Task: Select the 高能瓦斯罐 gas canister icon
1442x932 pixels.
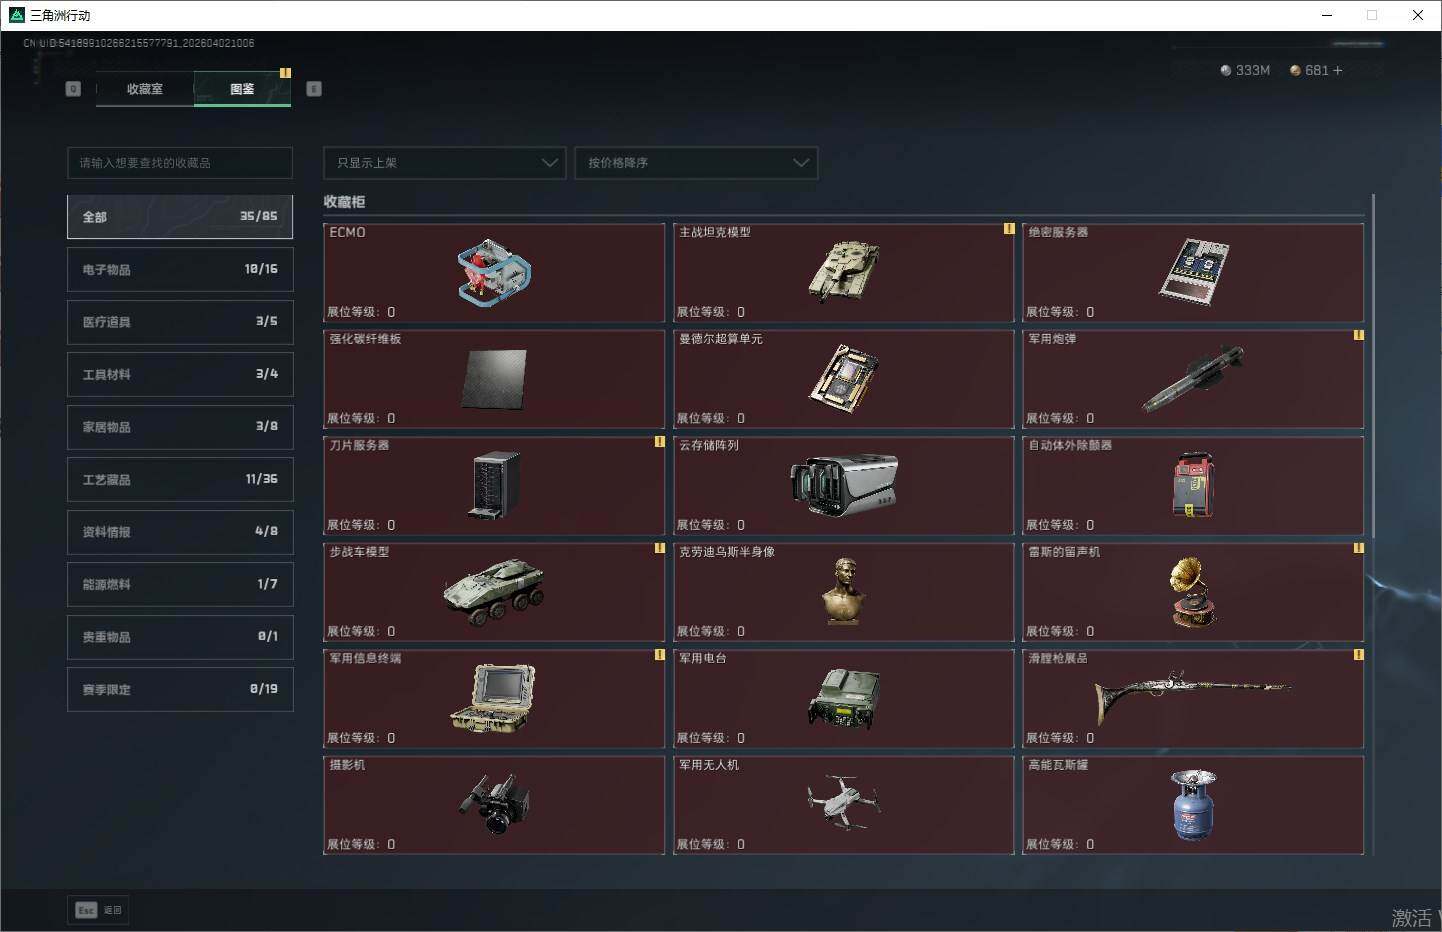Action: (1193, 804)
